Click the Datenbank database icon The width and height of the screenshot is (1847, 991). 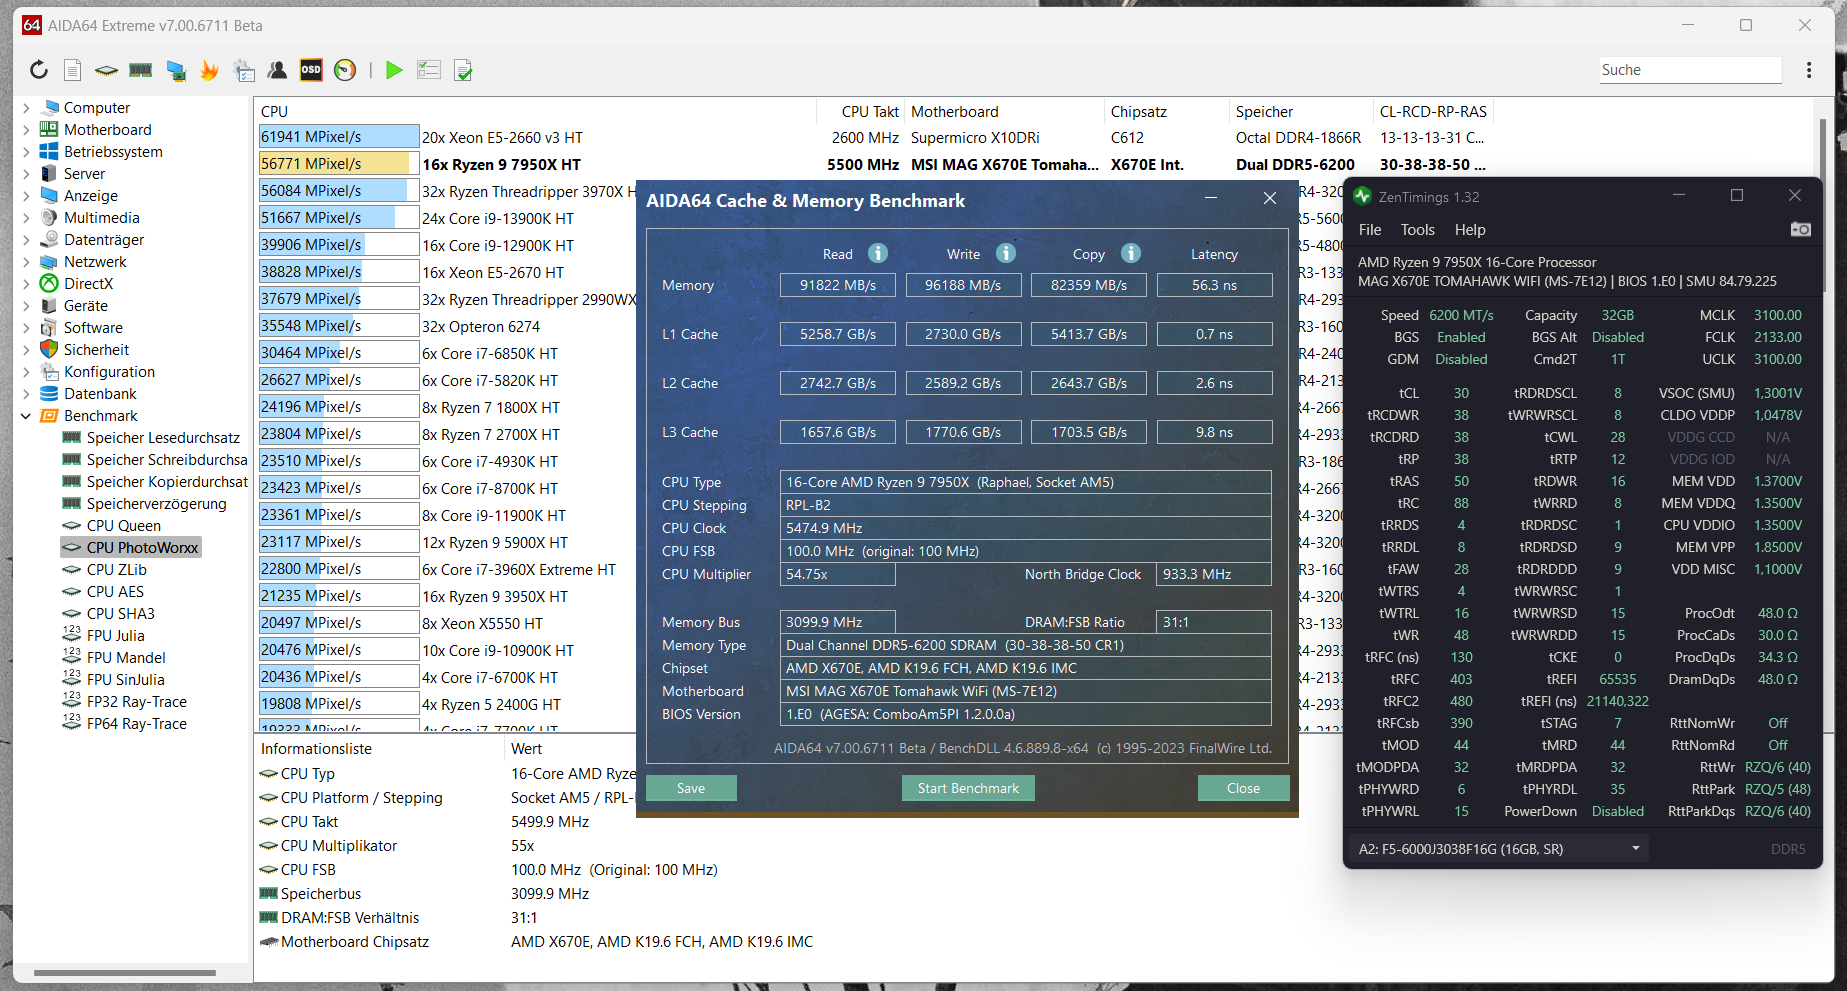[x=49, y=394]
